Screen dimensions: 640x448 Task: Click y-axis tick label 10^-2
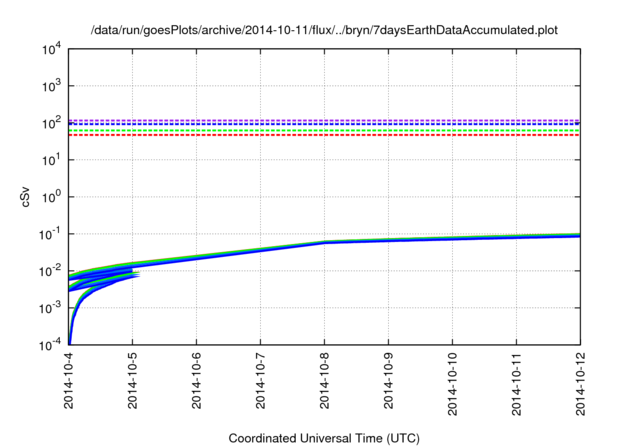[49, 271]
